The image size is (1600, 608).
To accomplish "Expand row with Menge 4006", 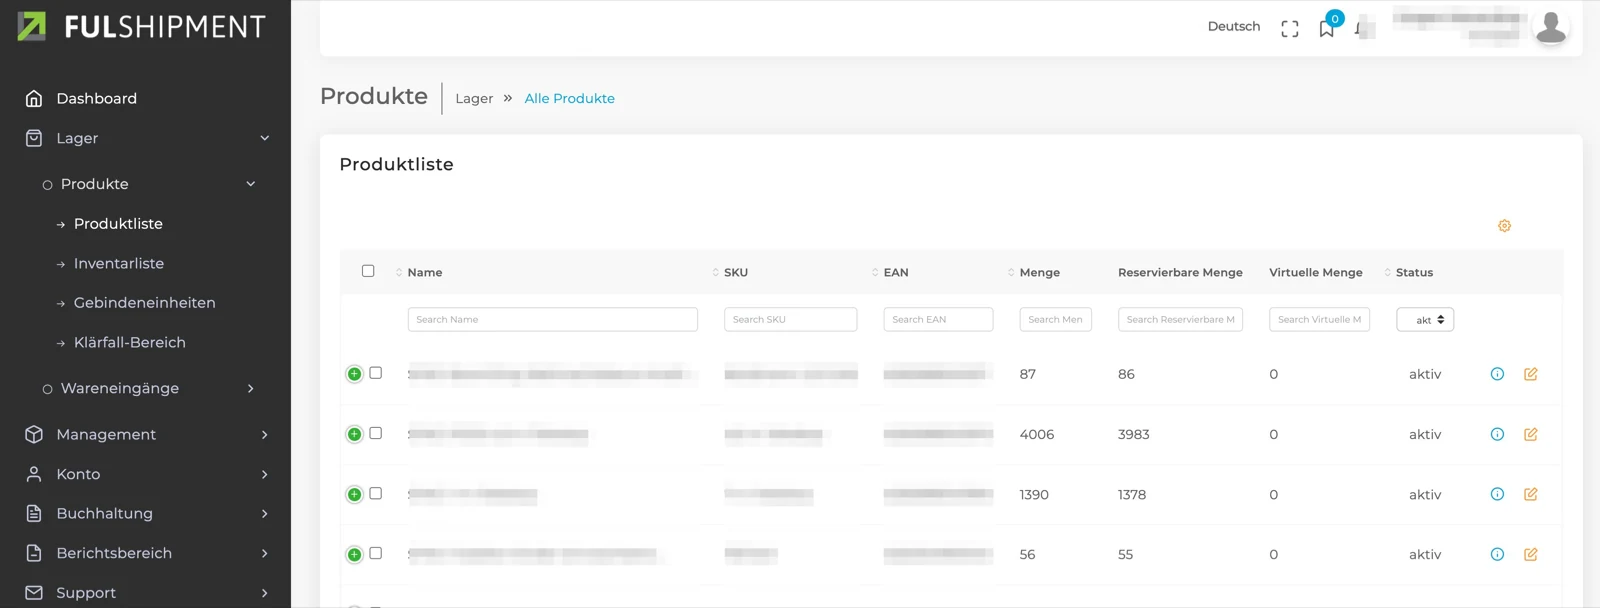I will coord(354,434).
